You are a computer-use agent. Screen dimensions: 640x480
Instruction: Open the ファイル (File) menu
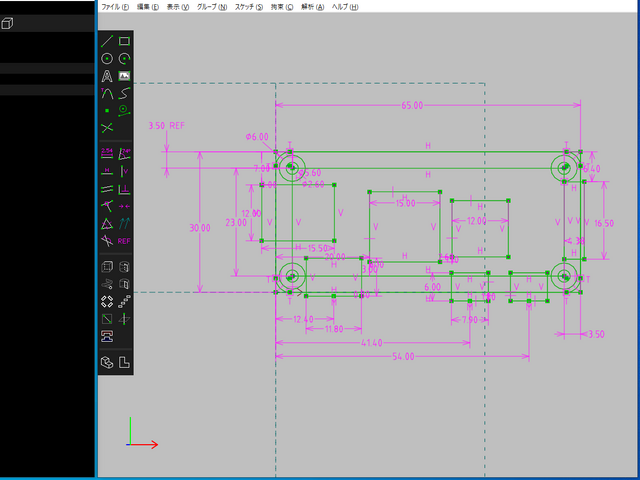[x=116, y=7]
